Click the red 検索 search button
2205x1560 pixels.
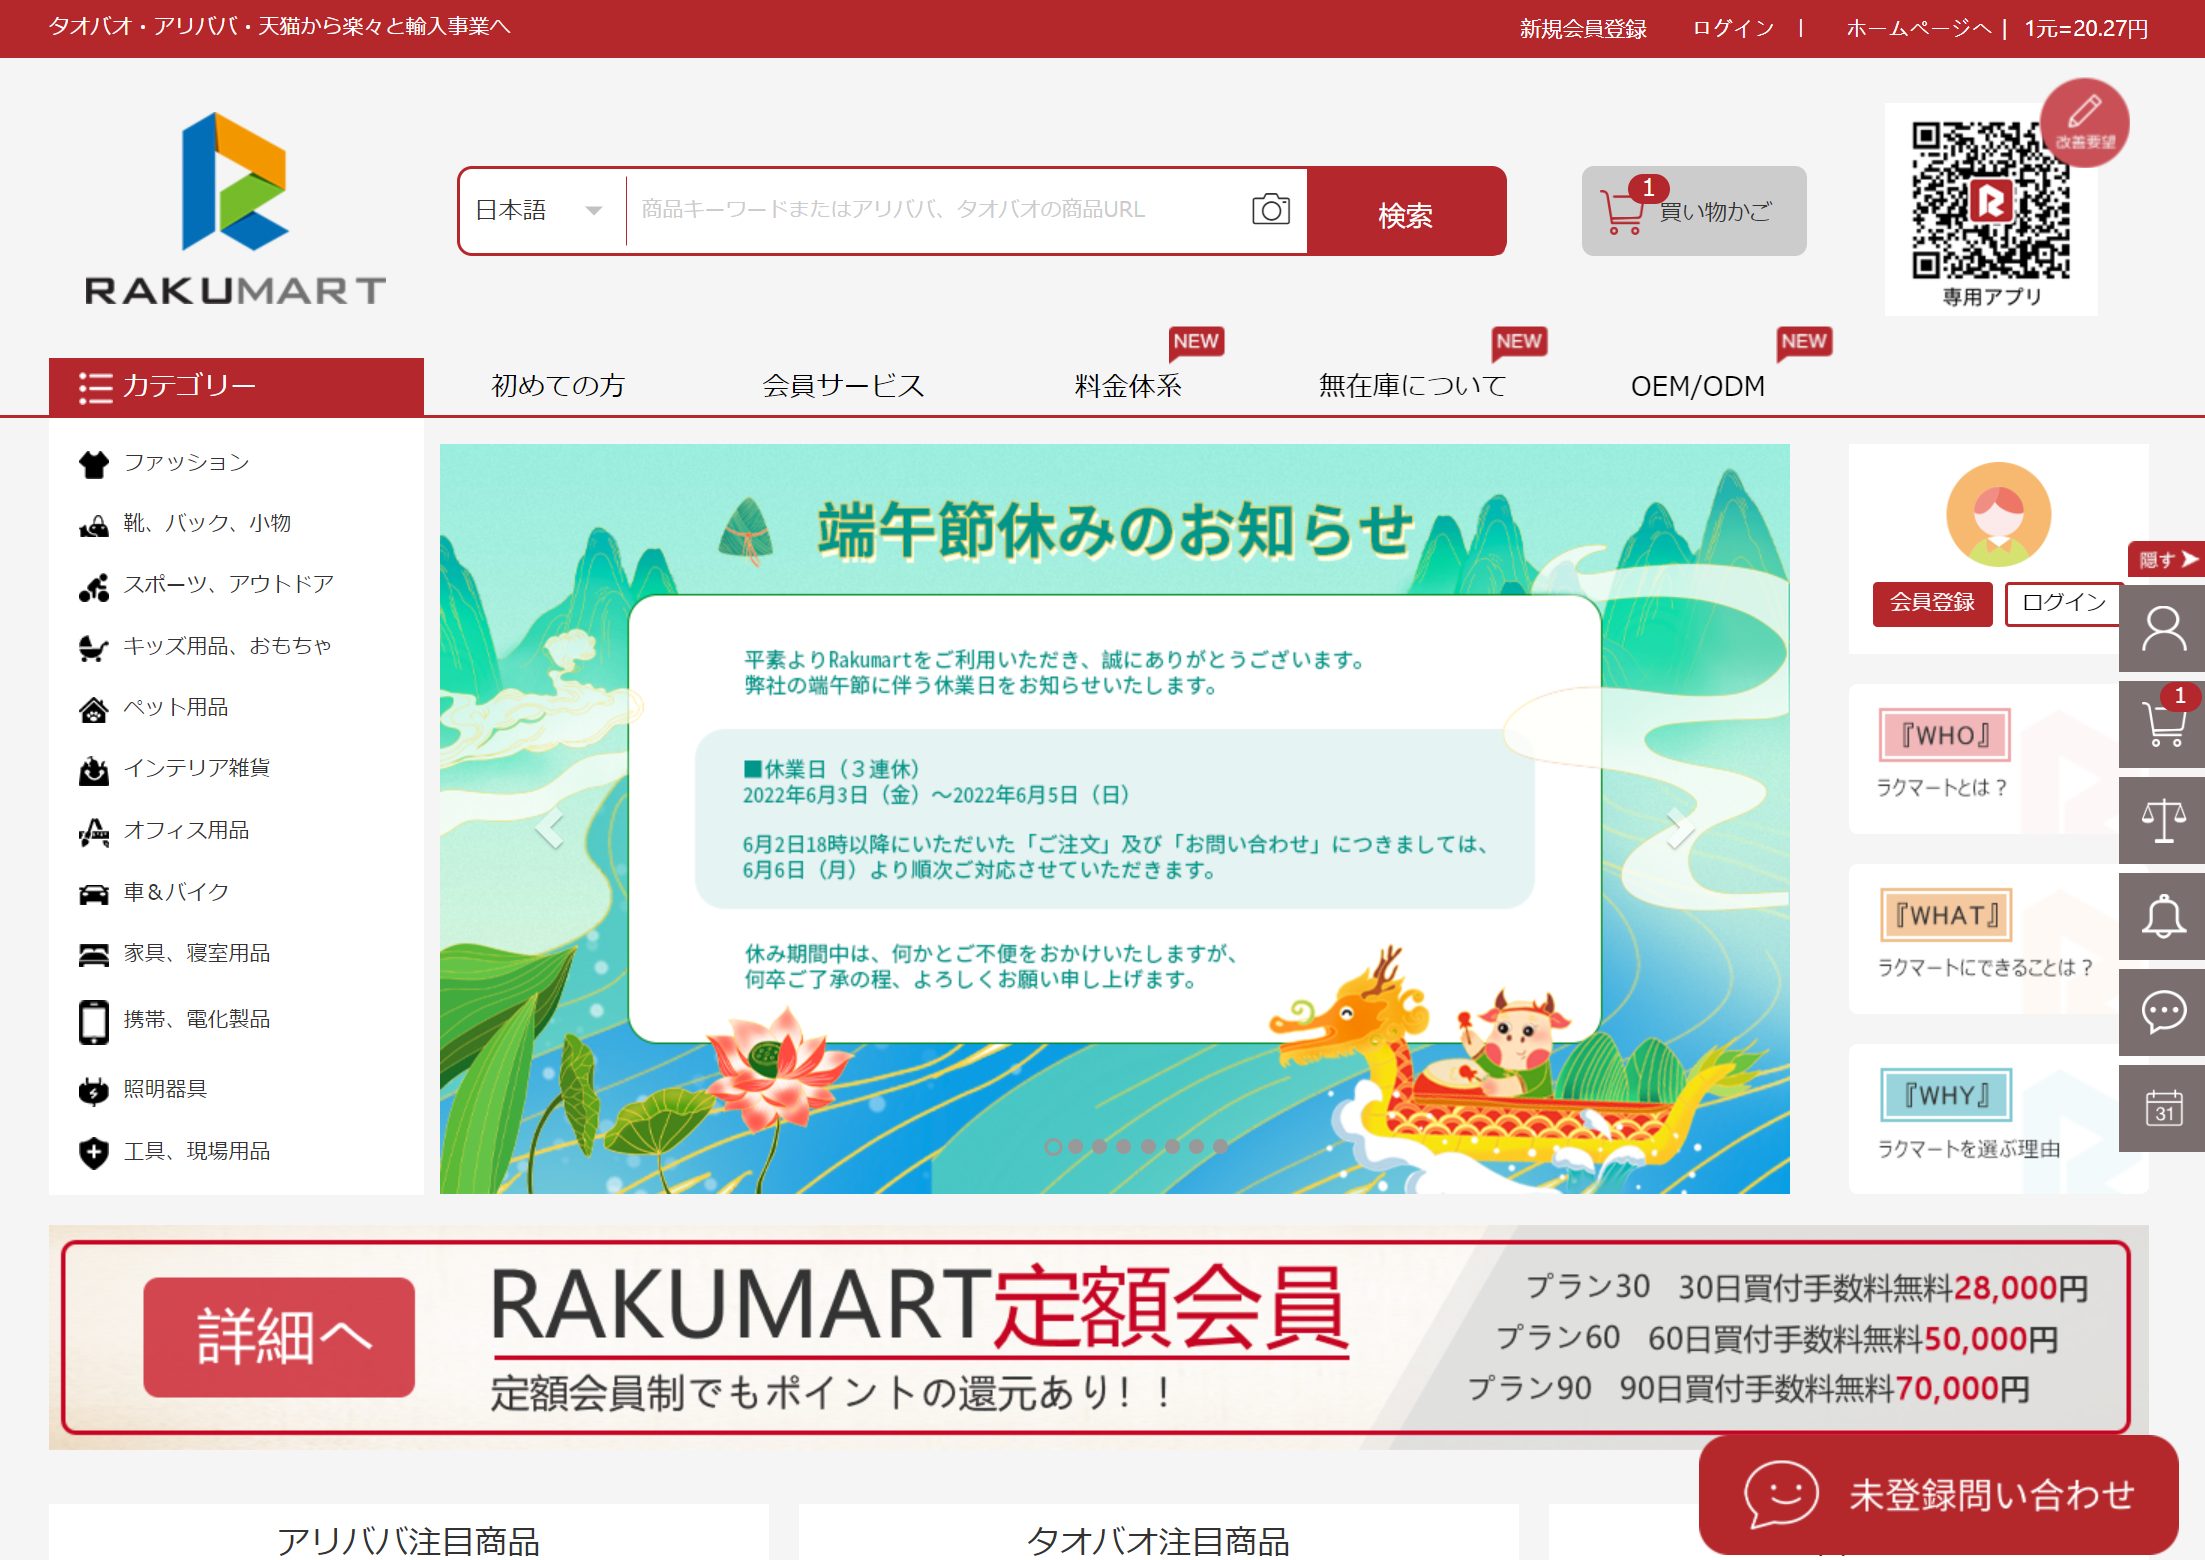(1406, 211)
